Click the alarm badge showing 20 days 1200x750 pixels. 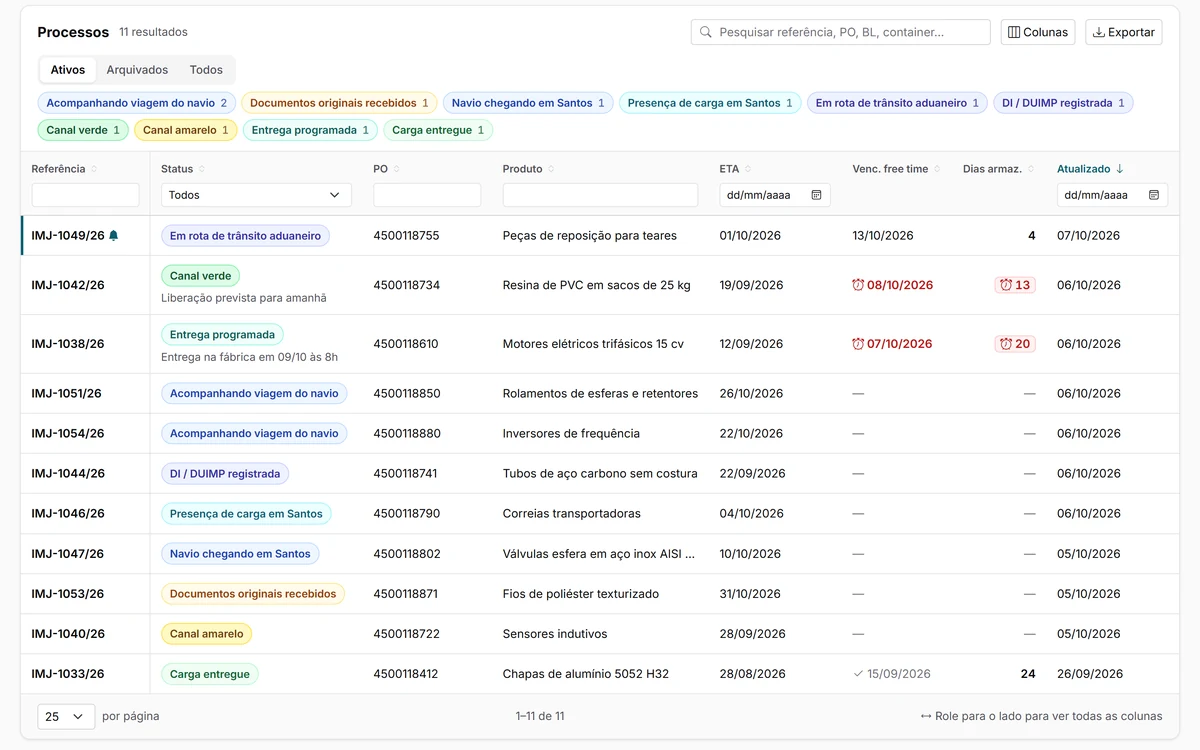click(x=1015, y=344)
